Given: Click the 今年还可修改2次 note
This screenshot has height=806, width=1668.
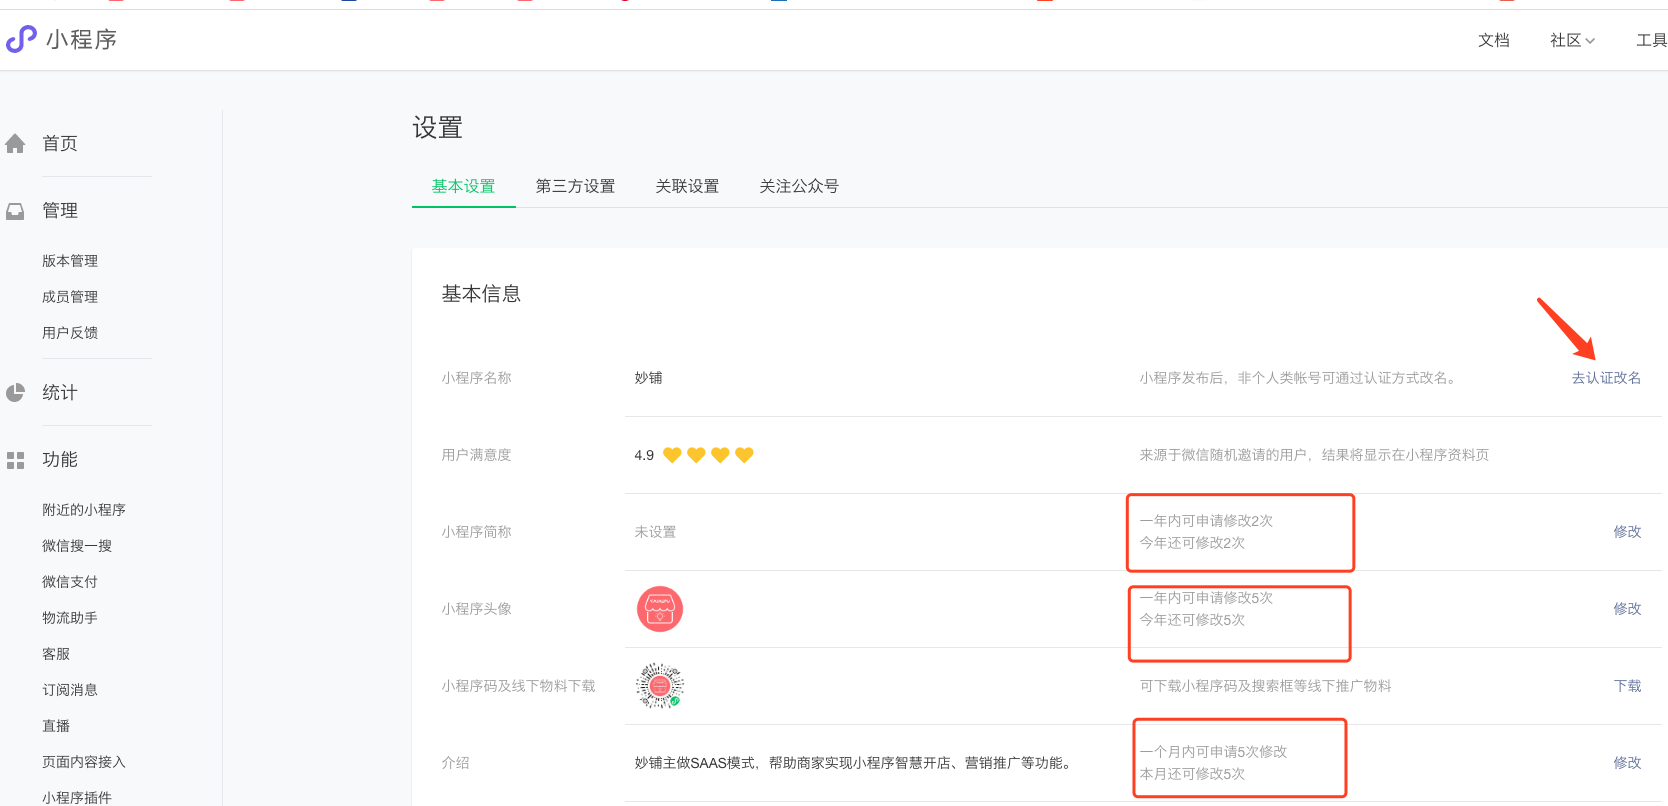Looking at the screenshot, I should tap(1192, 543).
